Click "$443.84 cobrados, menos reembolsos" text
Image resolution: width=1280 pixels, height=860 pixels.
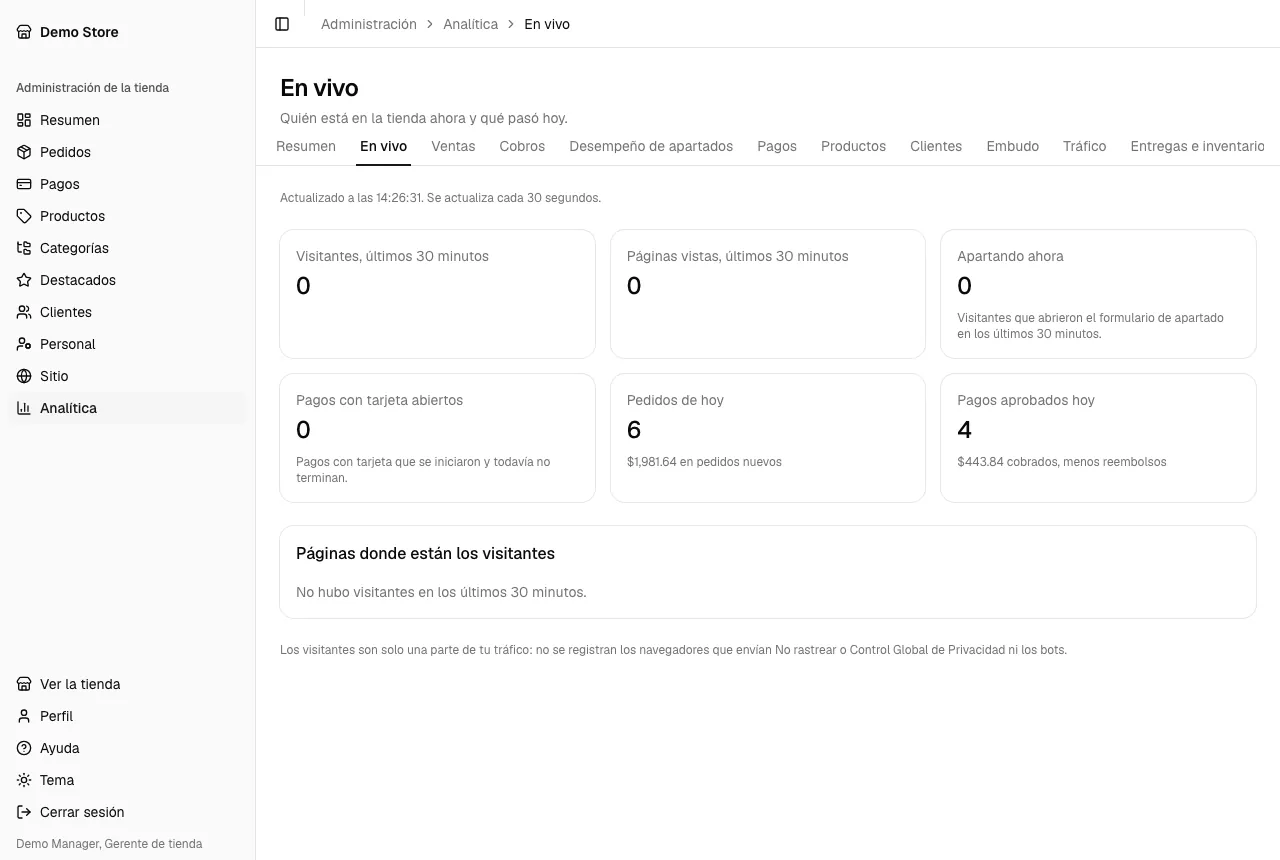tap(1062, 462)
